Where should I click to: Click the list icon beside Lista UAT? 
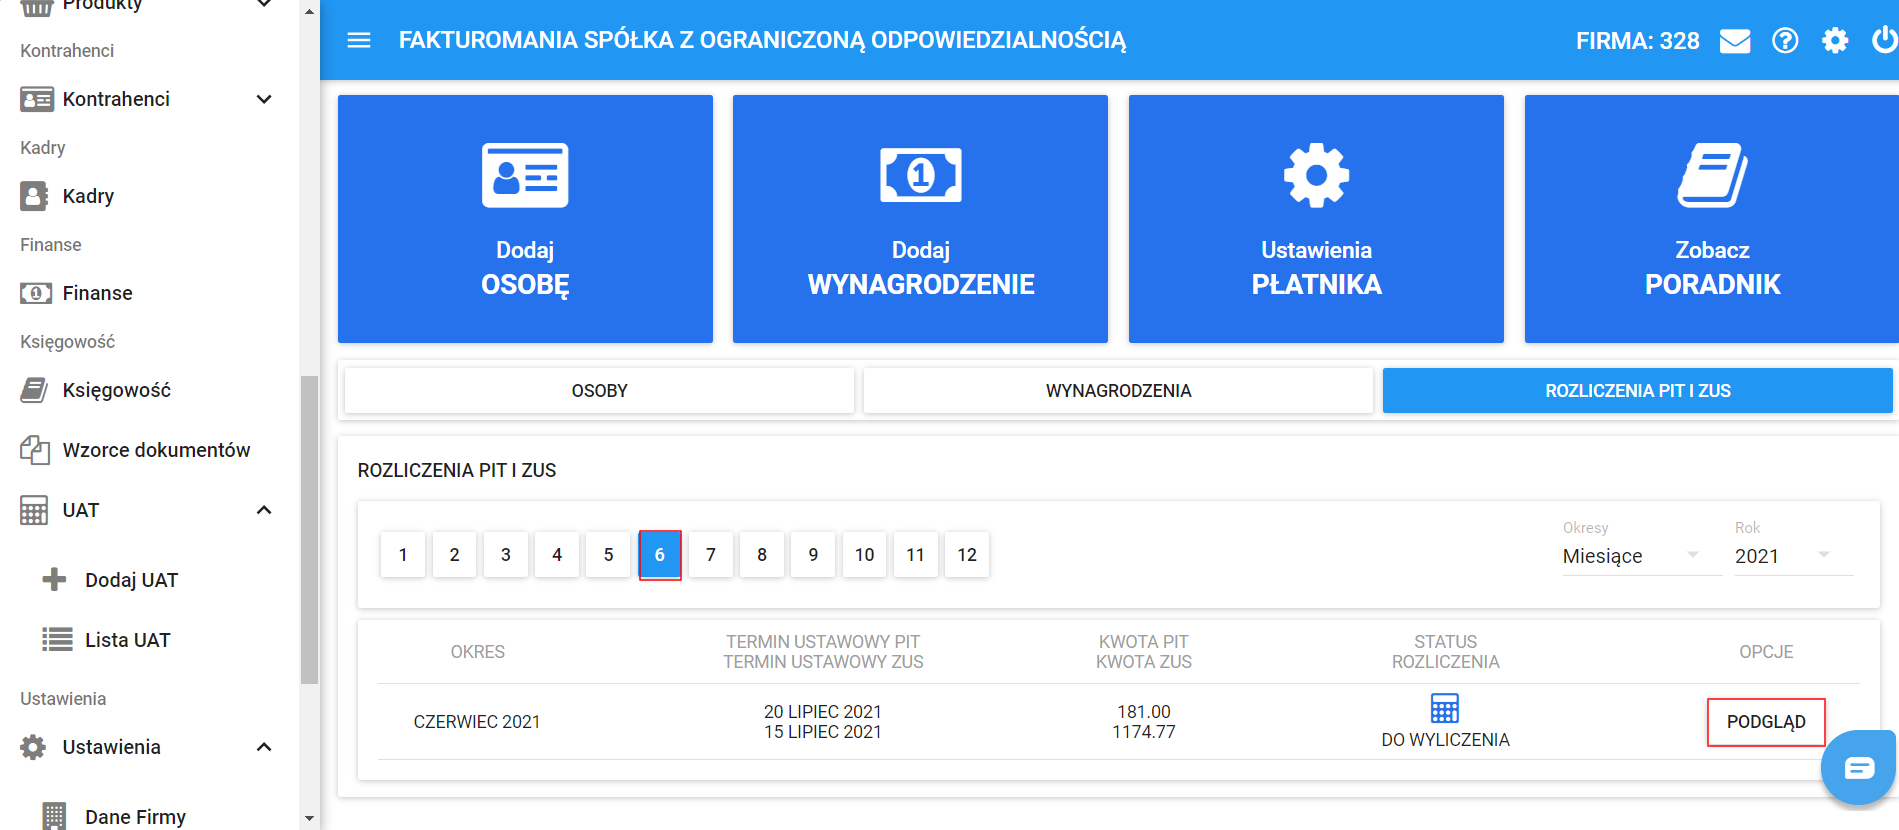click(57, 640)
